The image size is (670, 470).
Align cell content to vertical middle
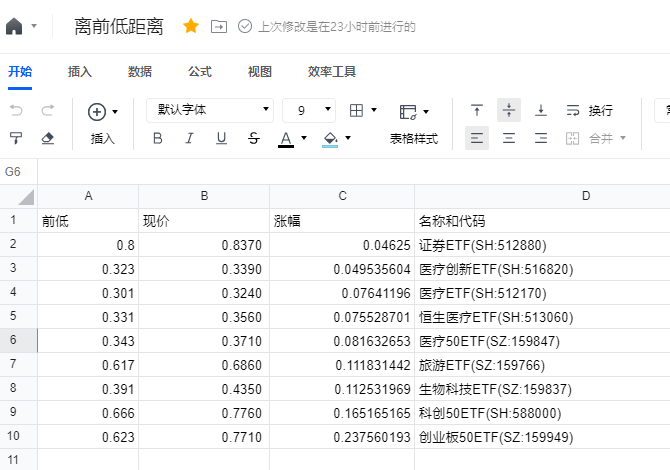(x=509, y=110)
